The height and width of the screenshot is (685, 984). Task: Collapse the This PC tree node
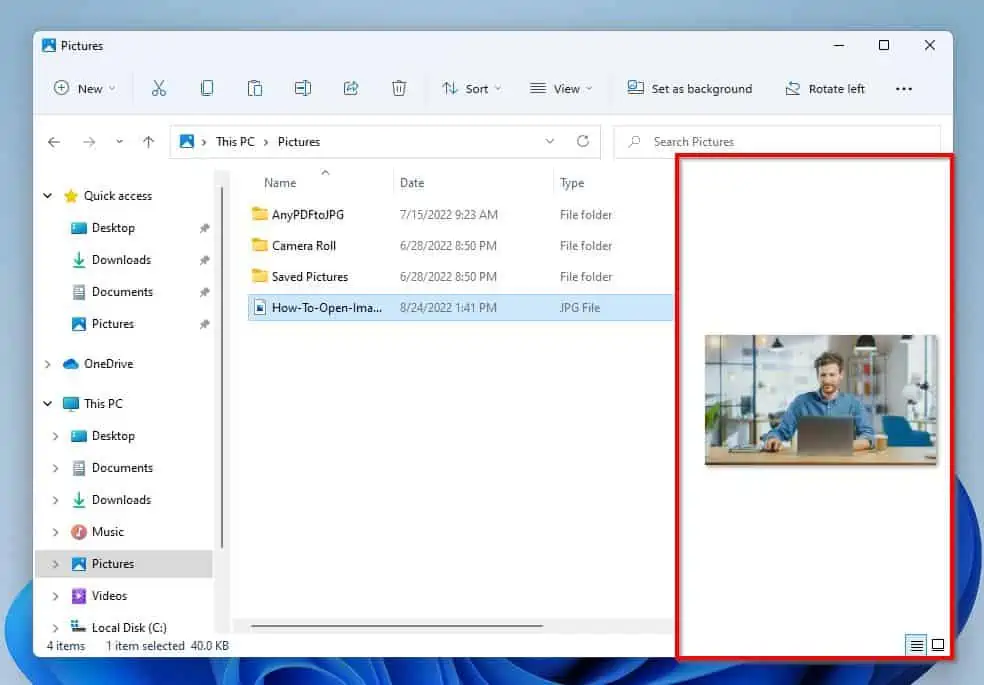pyautogui.click(x=48, y=403)
